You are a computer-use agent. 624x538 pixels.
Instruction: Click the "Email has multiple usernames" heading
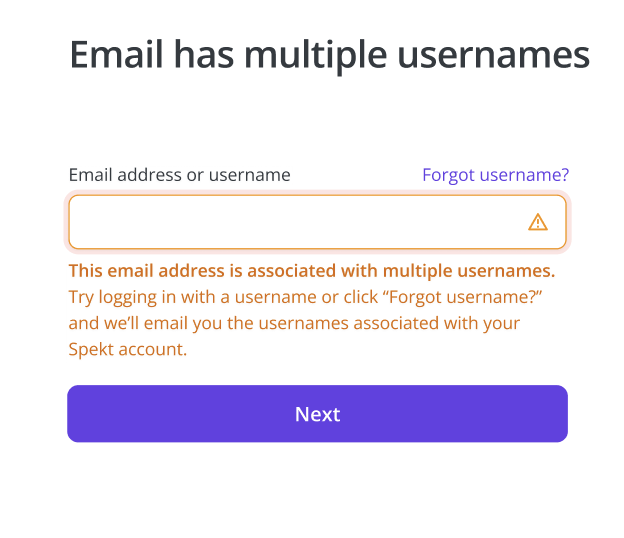pos(329,55)
